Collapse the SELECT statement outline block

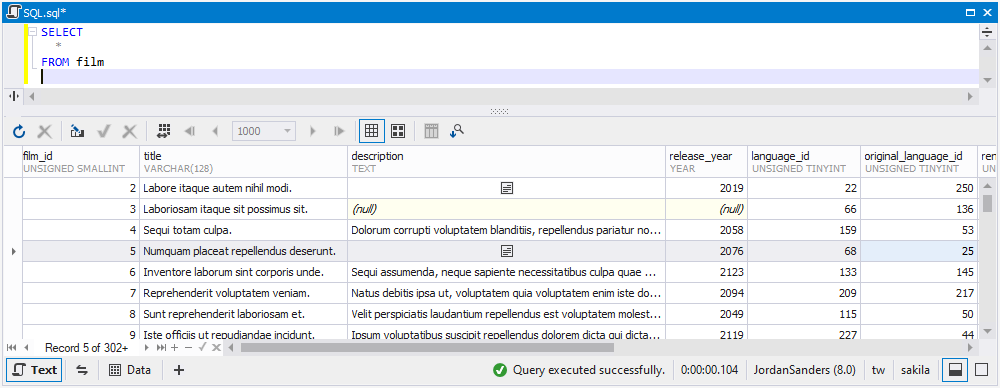33,32
